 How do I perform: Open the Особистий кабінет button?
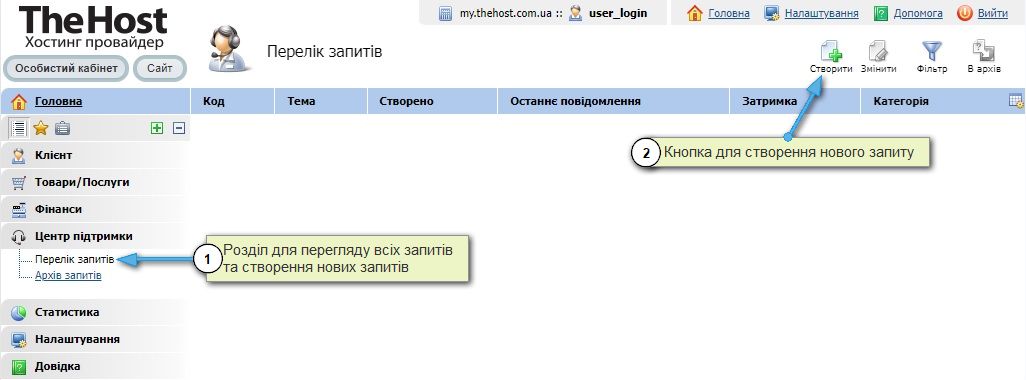66,68
